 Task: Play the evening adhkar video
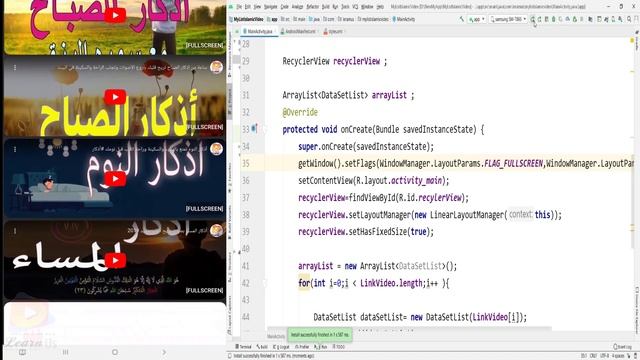click(x=115, y=260)
